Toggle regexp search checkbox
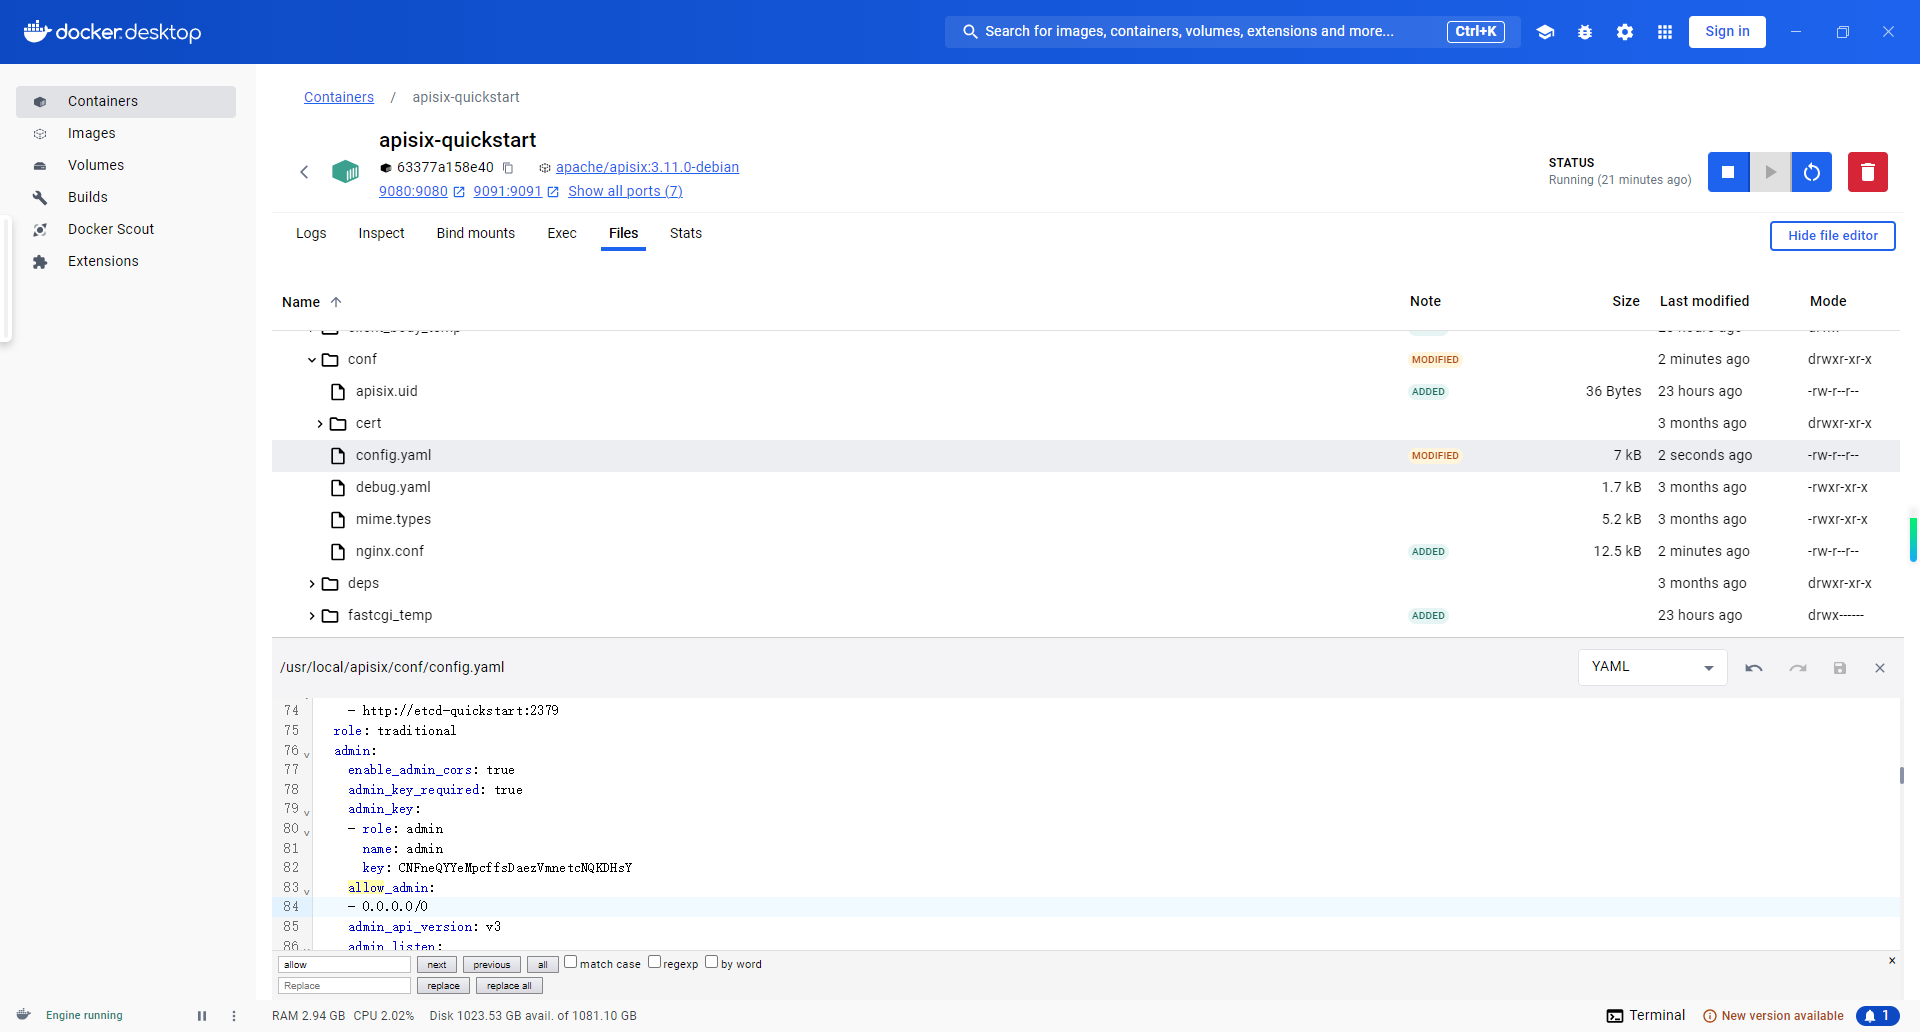The height and width of the screenshot is (1032, 1920). [x=655, y=962]
